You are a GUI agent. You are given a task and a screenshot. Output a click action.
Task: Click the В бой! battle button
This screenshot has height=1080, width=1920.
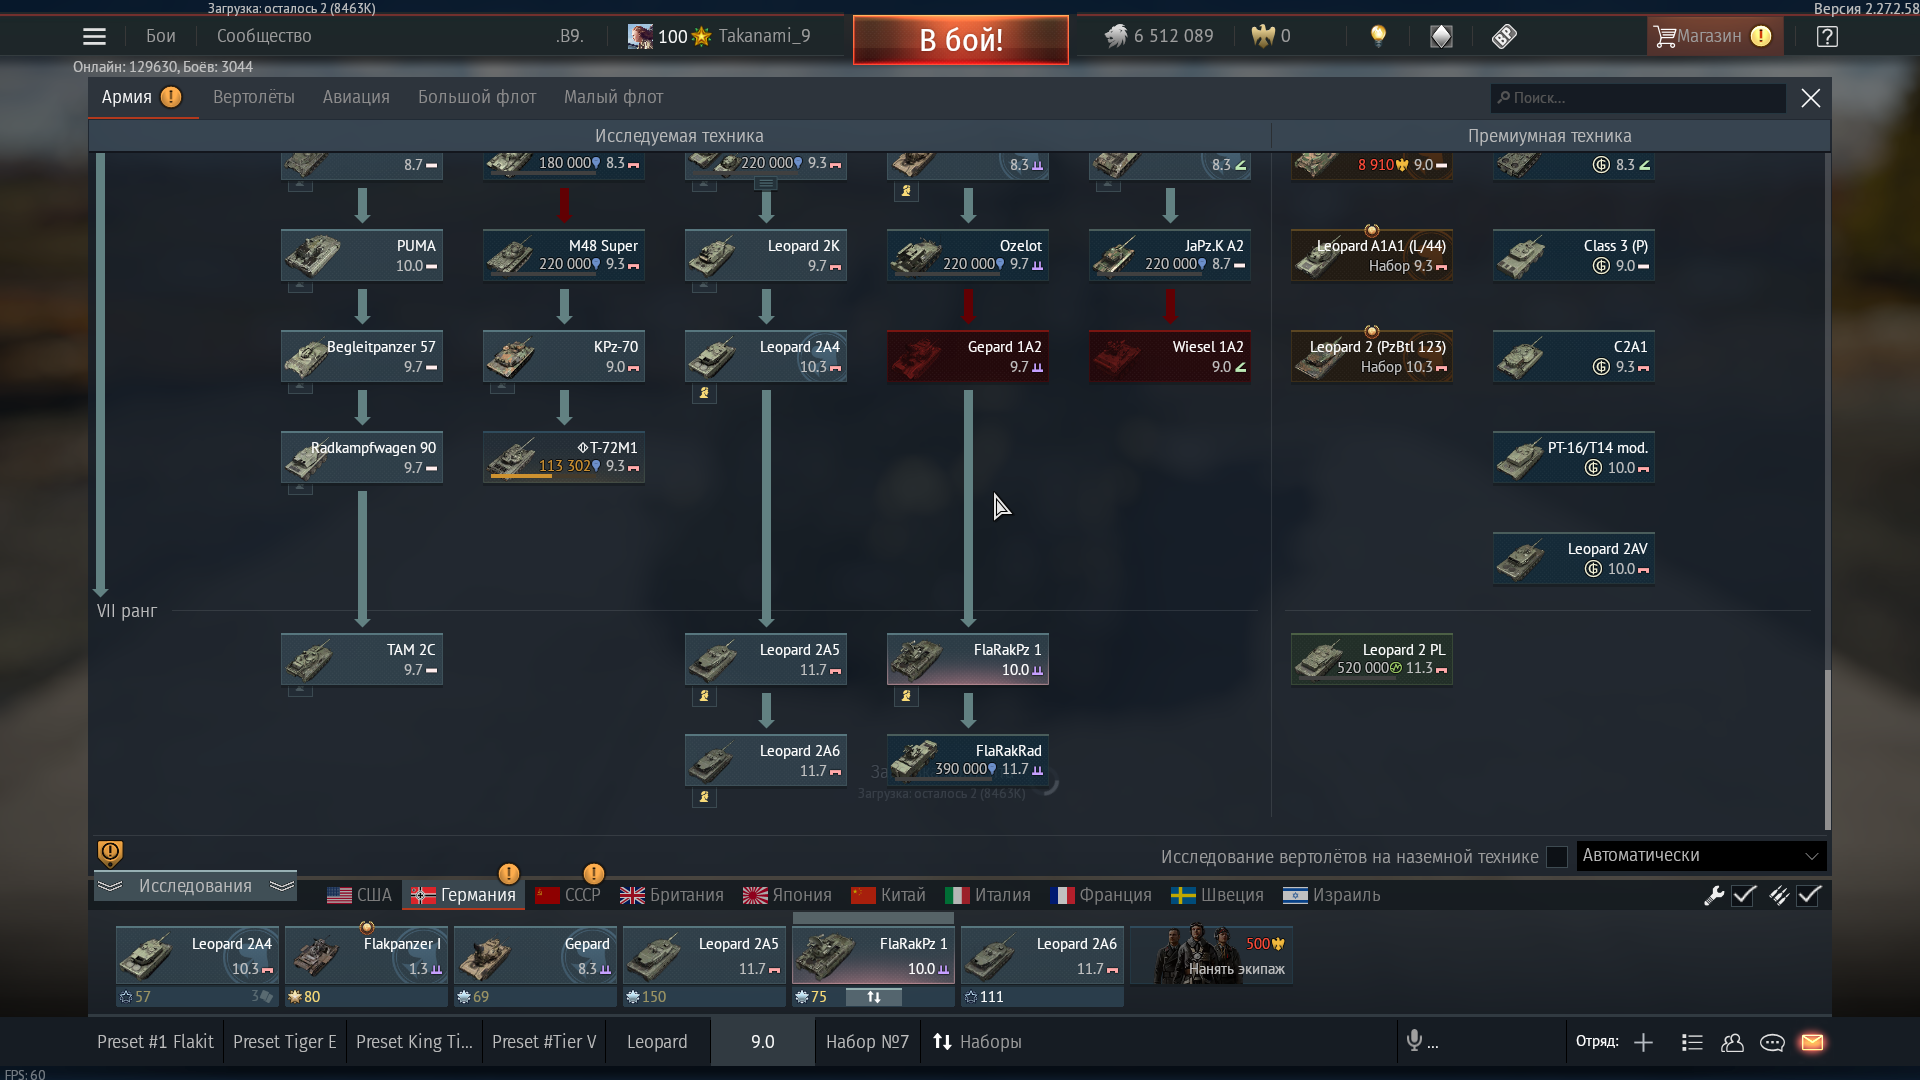(961, 40)
